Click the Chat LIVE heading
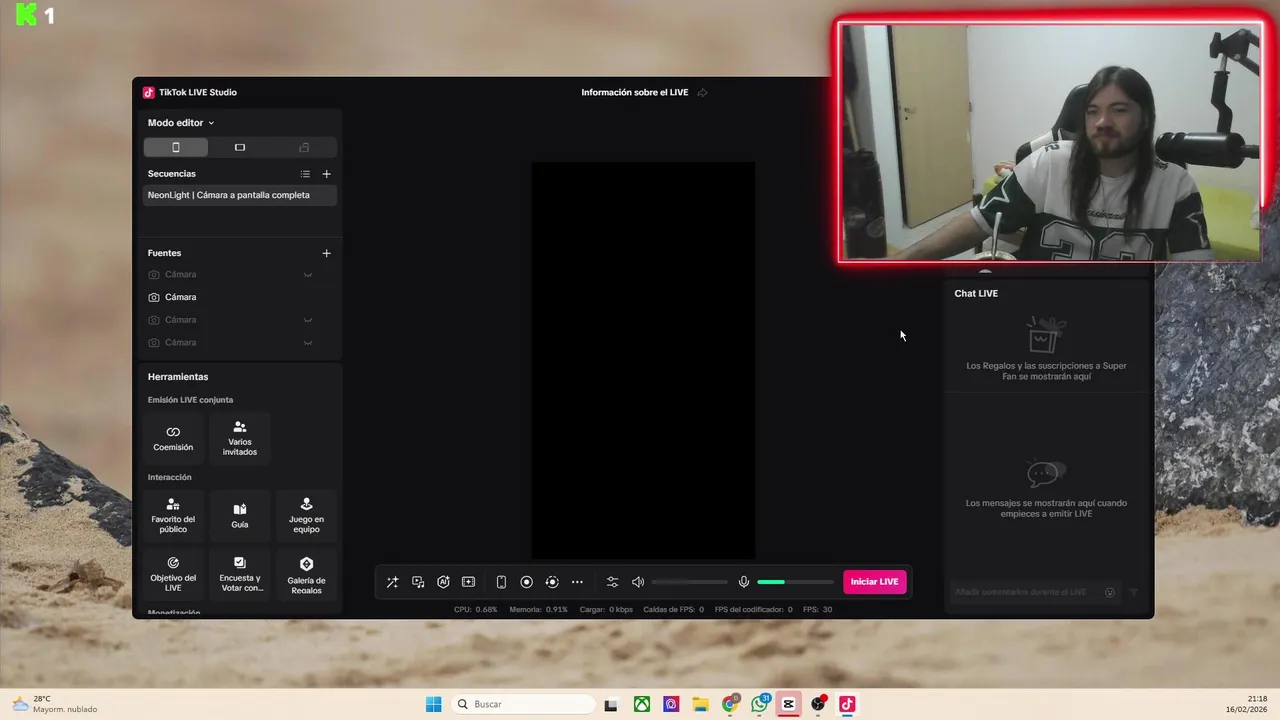 tap(976, 293)
